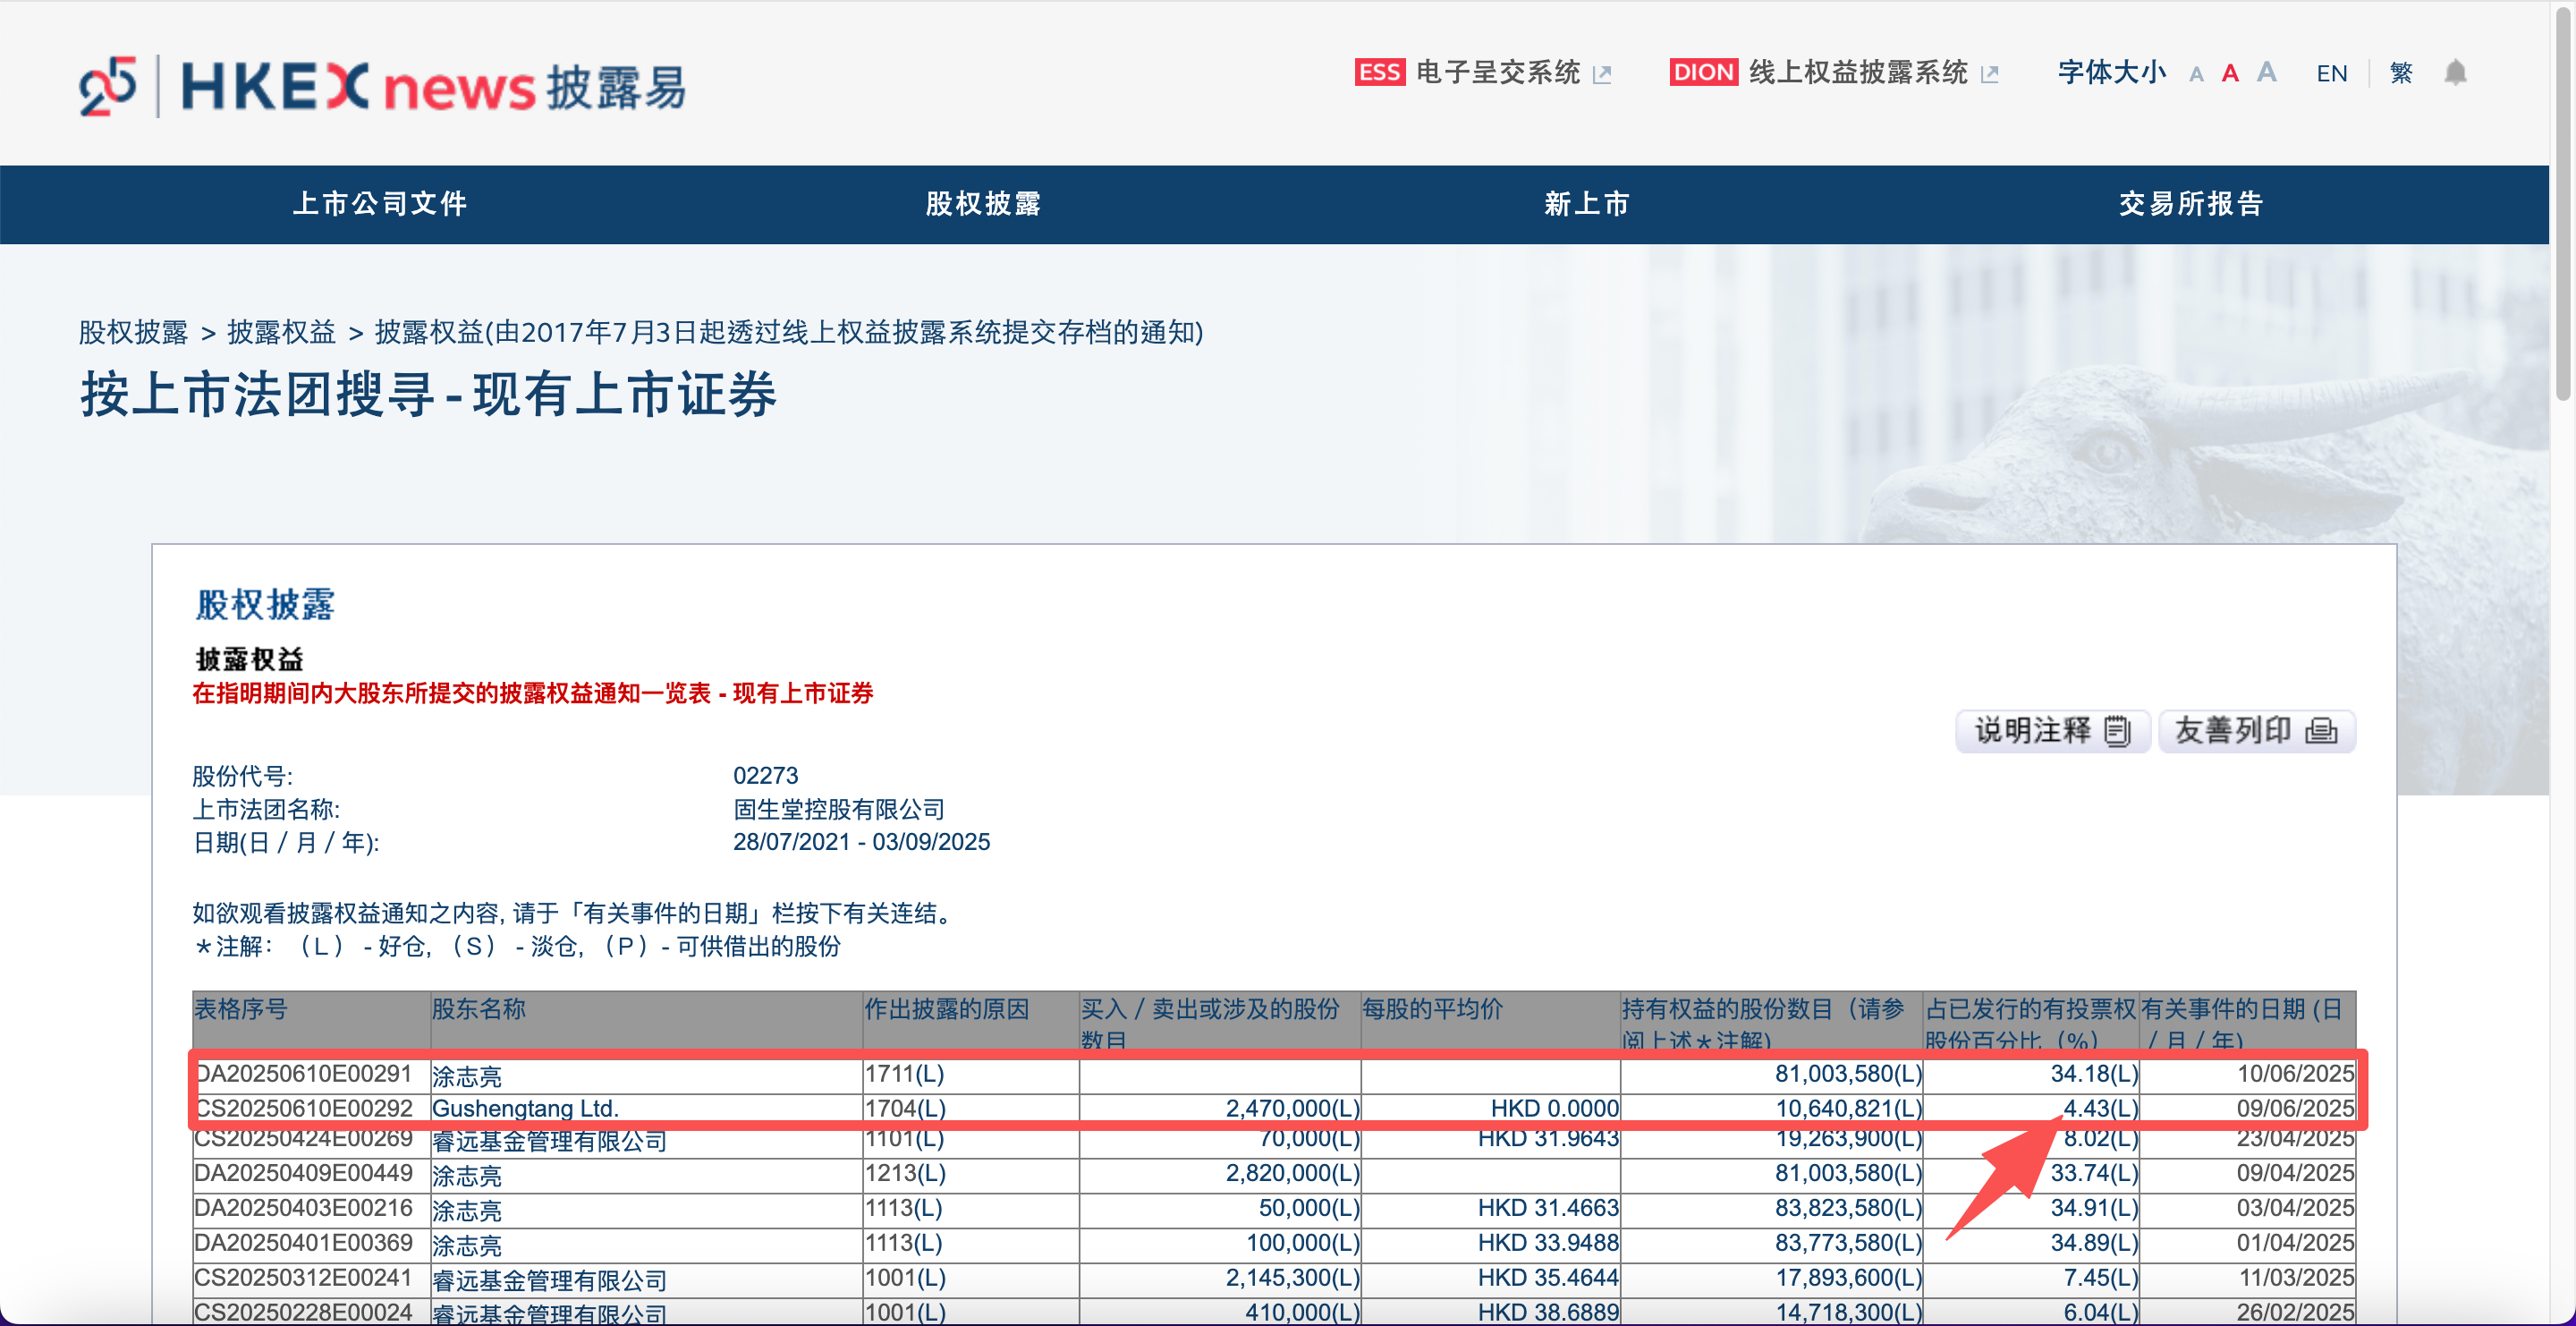Switch language to EN

(2331, 73)
